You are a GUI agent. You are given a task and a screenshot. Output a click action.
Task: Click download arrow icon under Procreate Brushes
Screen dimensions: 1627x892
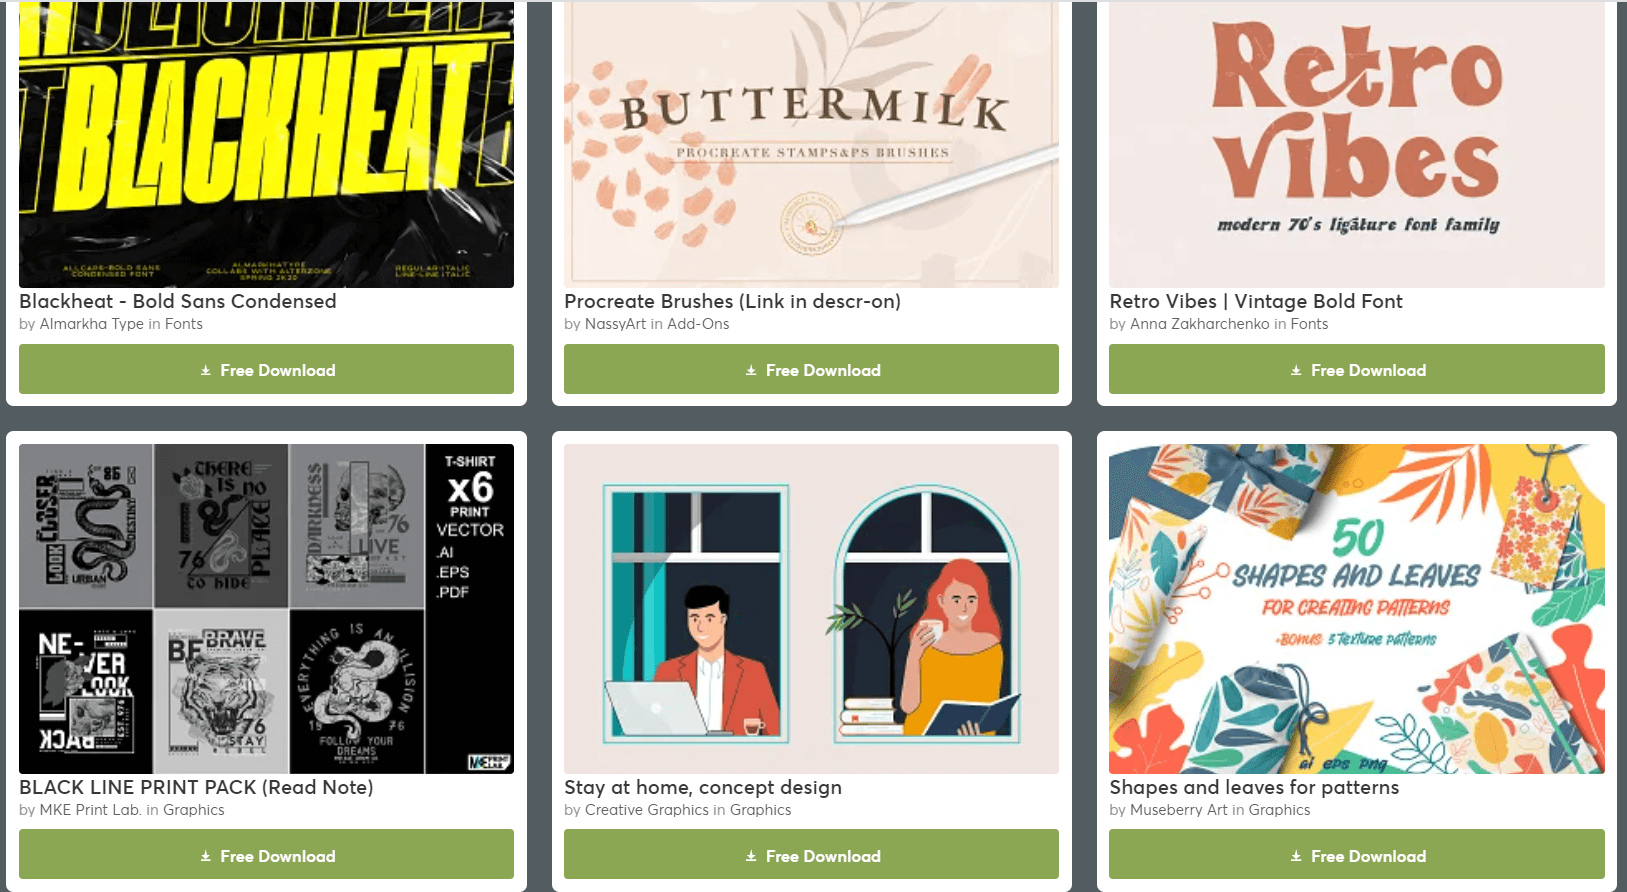tap(751, 370)
